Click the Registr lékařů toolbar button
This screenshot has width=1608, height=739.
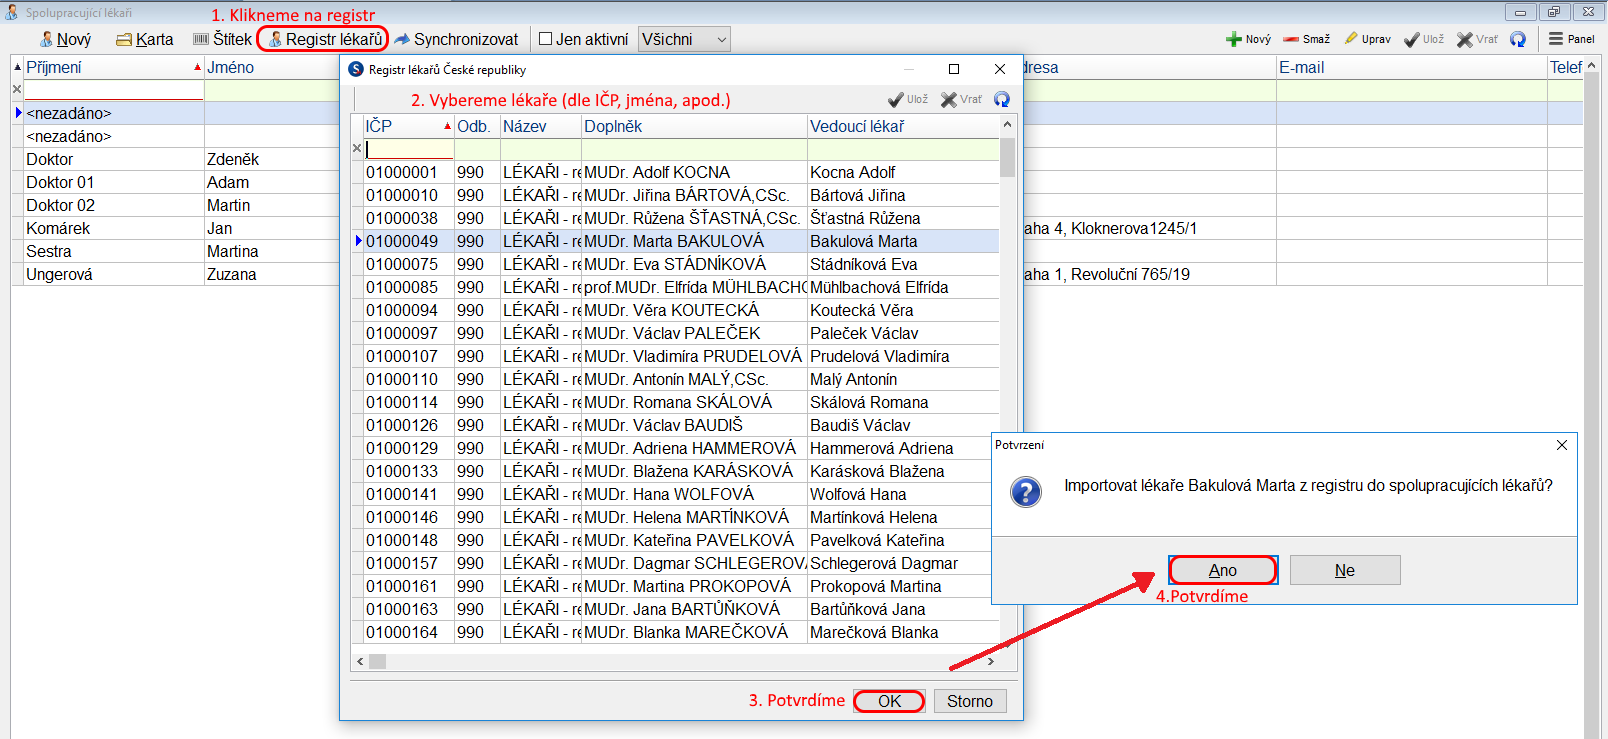coord(324,39)
